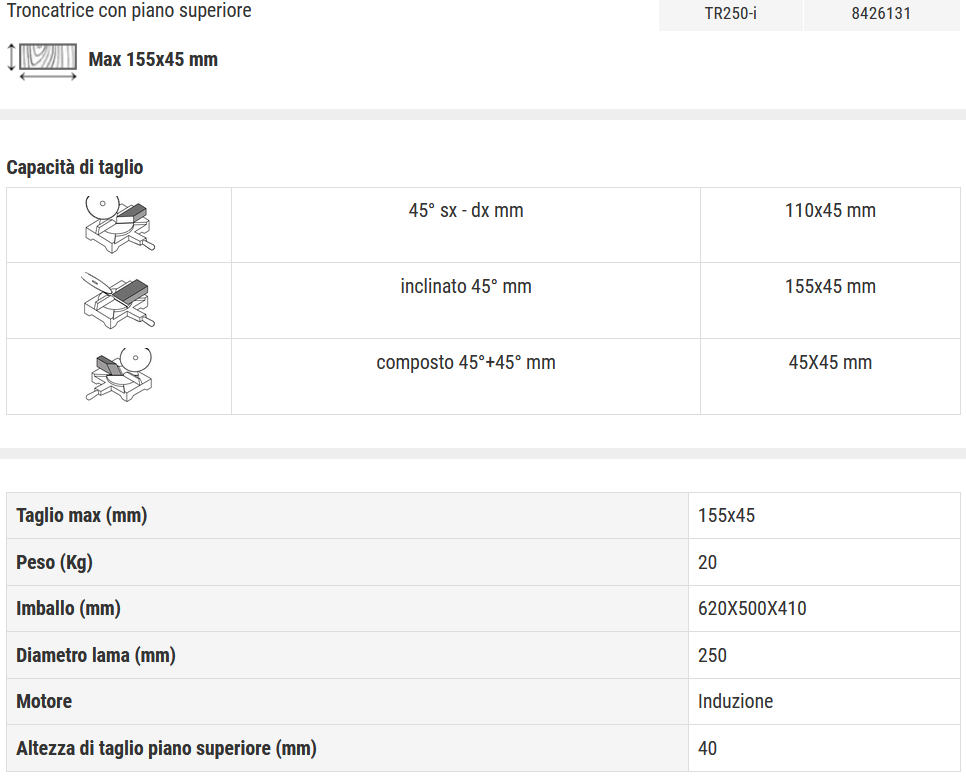Click the 620X500X410 packaging value
This screenshot has height=782, width=966.
tap(752, 609)
